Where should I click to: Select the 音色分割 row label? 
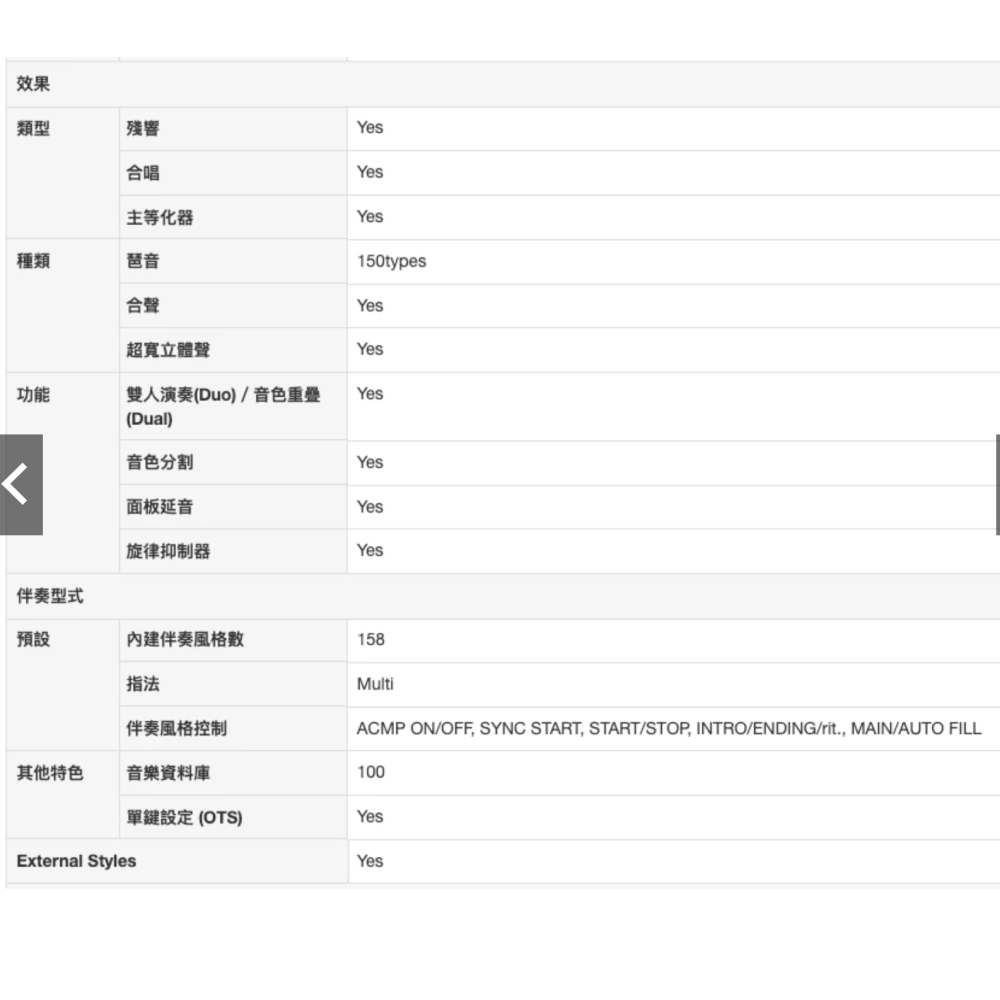159,462
